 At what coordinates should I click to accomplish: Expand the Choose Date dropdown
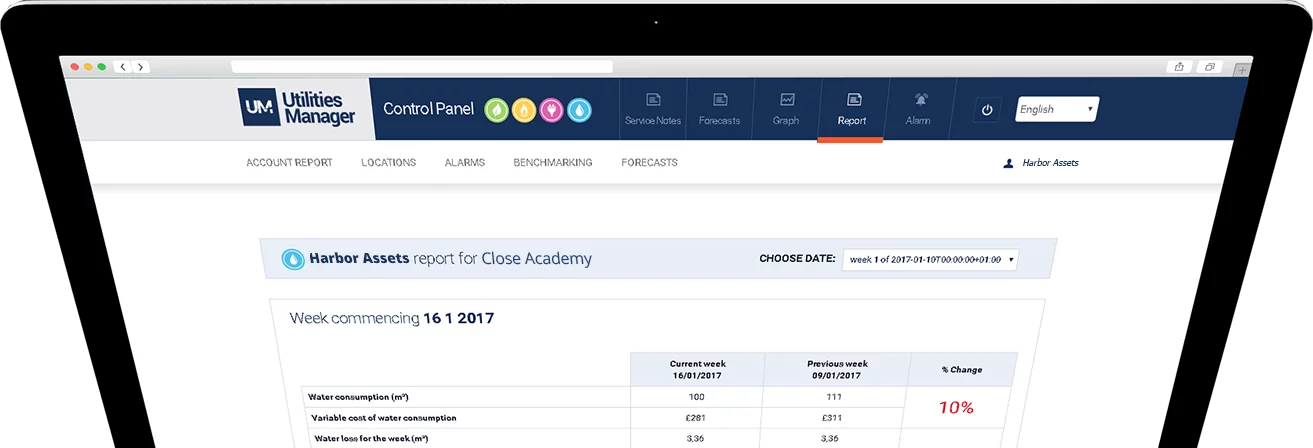930,259
